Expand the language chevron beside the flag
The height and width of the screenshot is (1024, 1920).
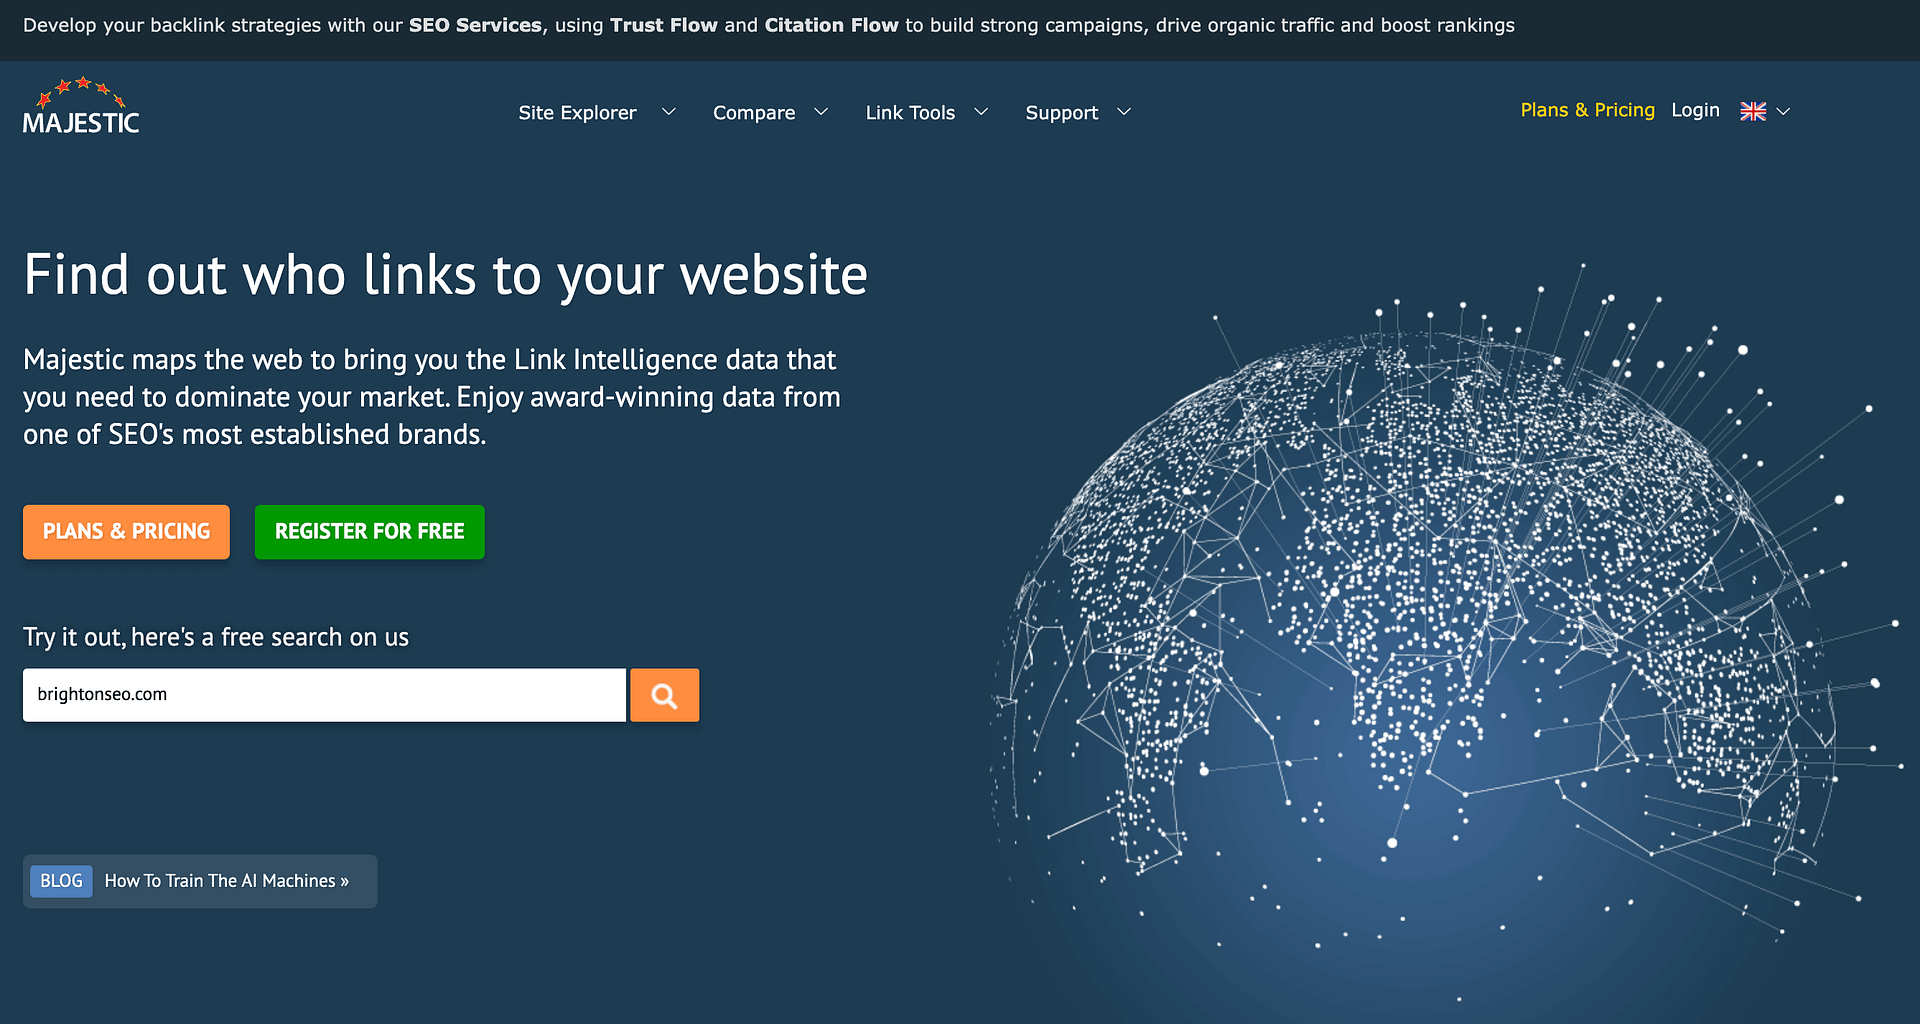tap(1783, 111)
